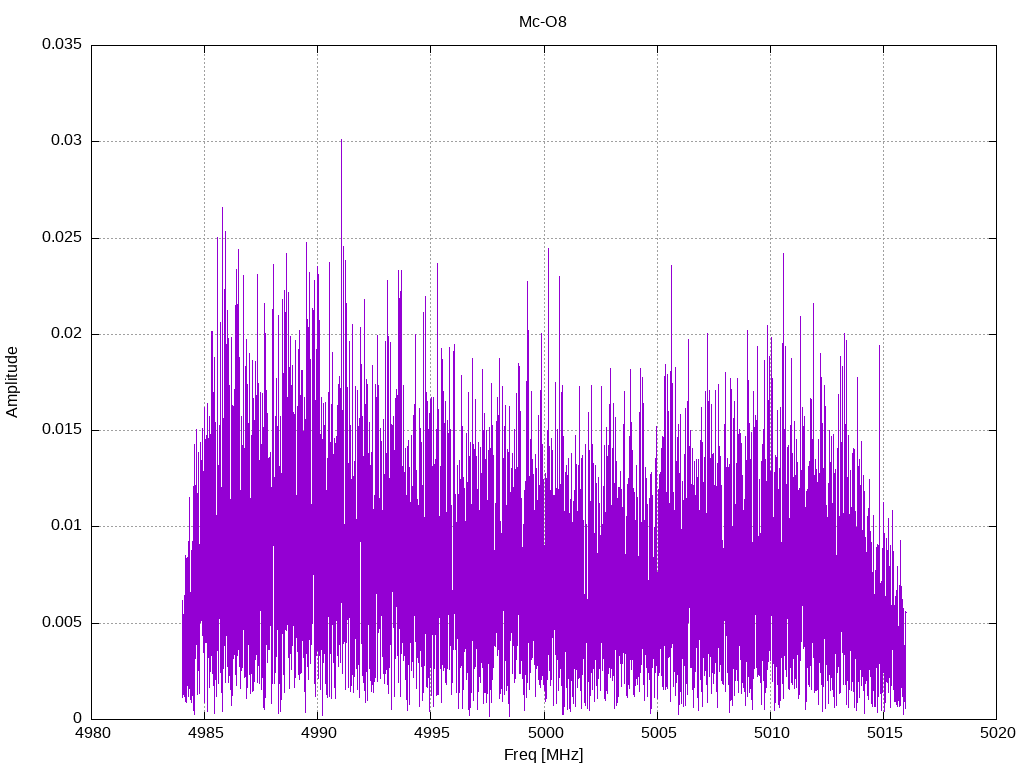Click the plot title Mc-O8
The height and width of the screenshot is (768, 1024).
(543, 21)
